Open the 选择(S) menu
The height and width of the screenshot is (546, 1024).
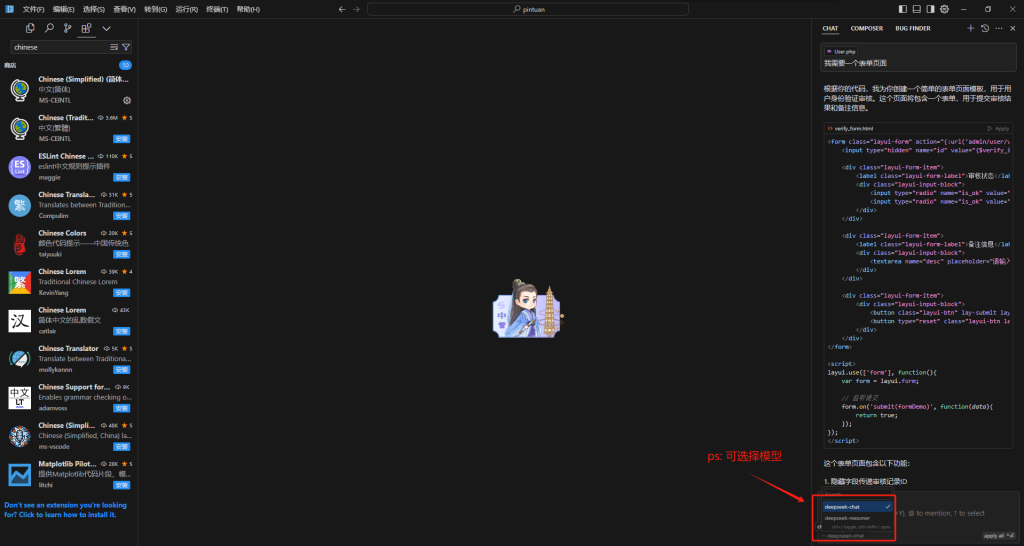pos(94,9)
